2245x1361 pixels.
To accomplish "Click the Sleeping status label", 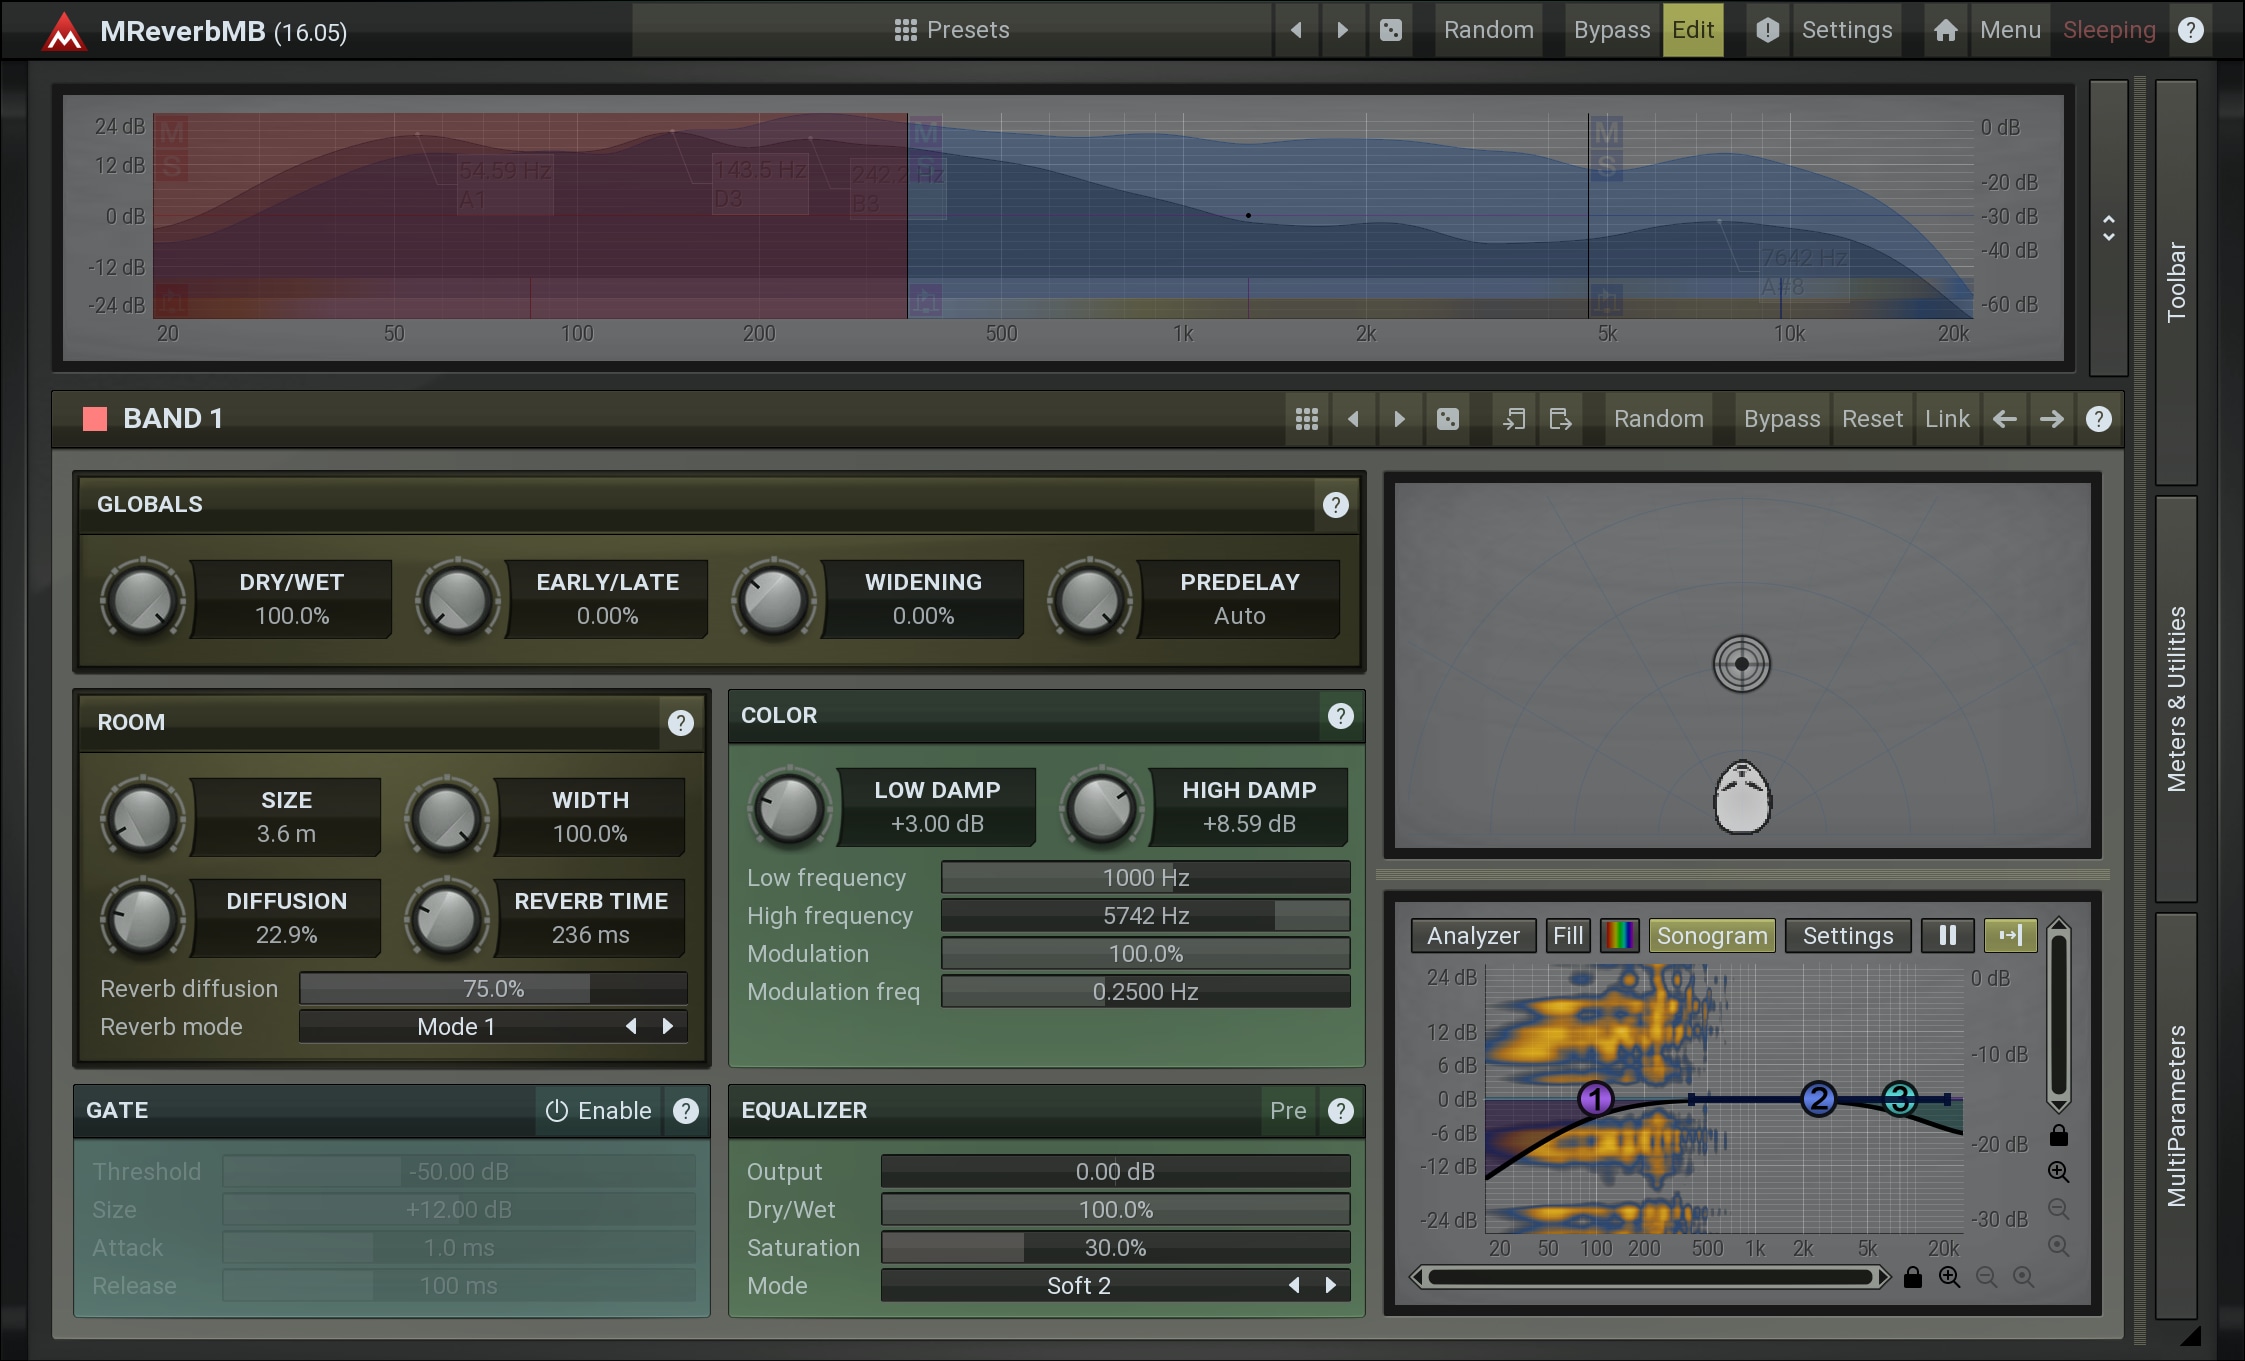I will [2109, 30].
